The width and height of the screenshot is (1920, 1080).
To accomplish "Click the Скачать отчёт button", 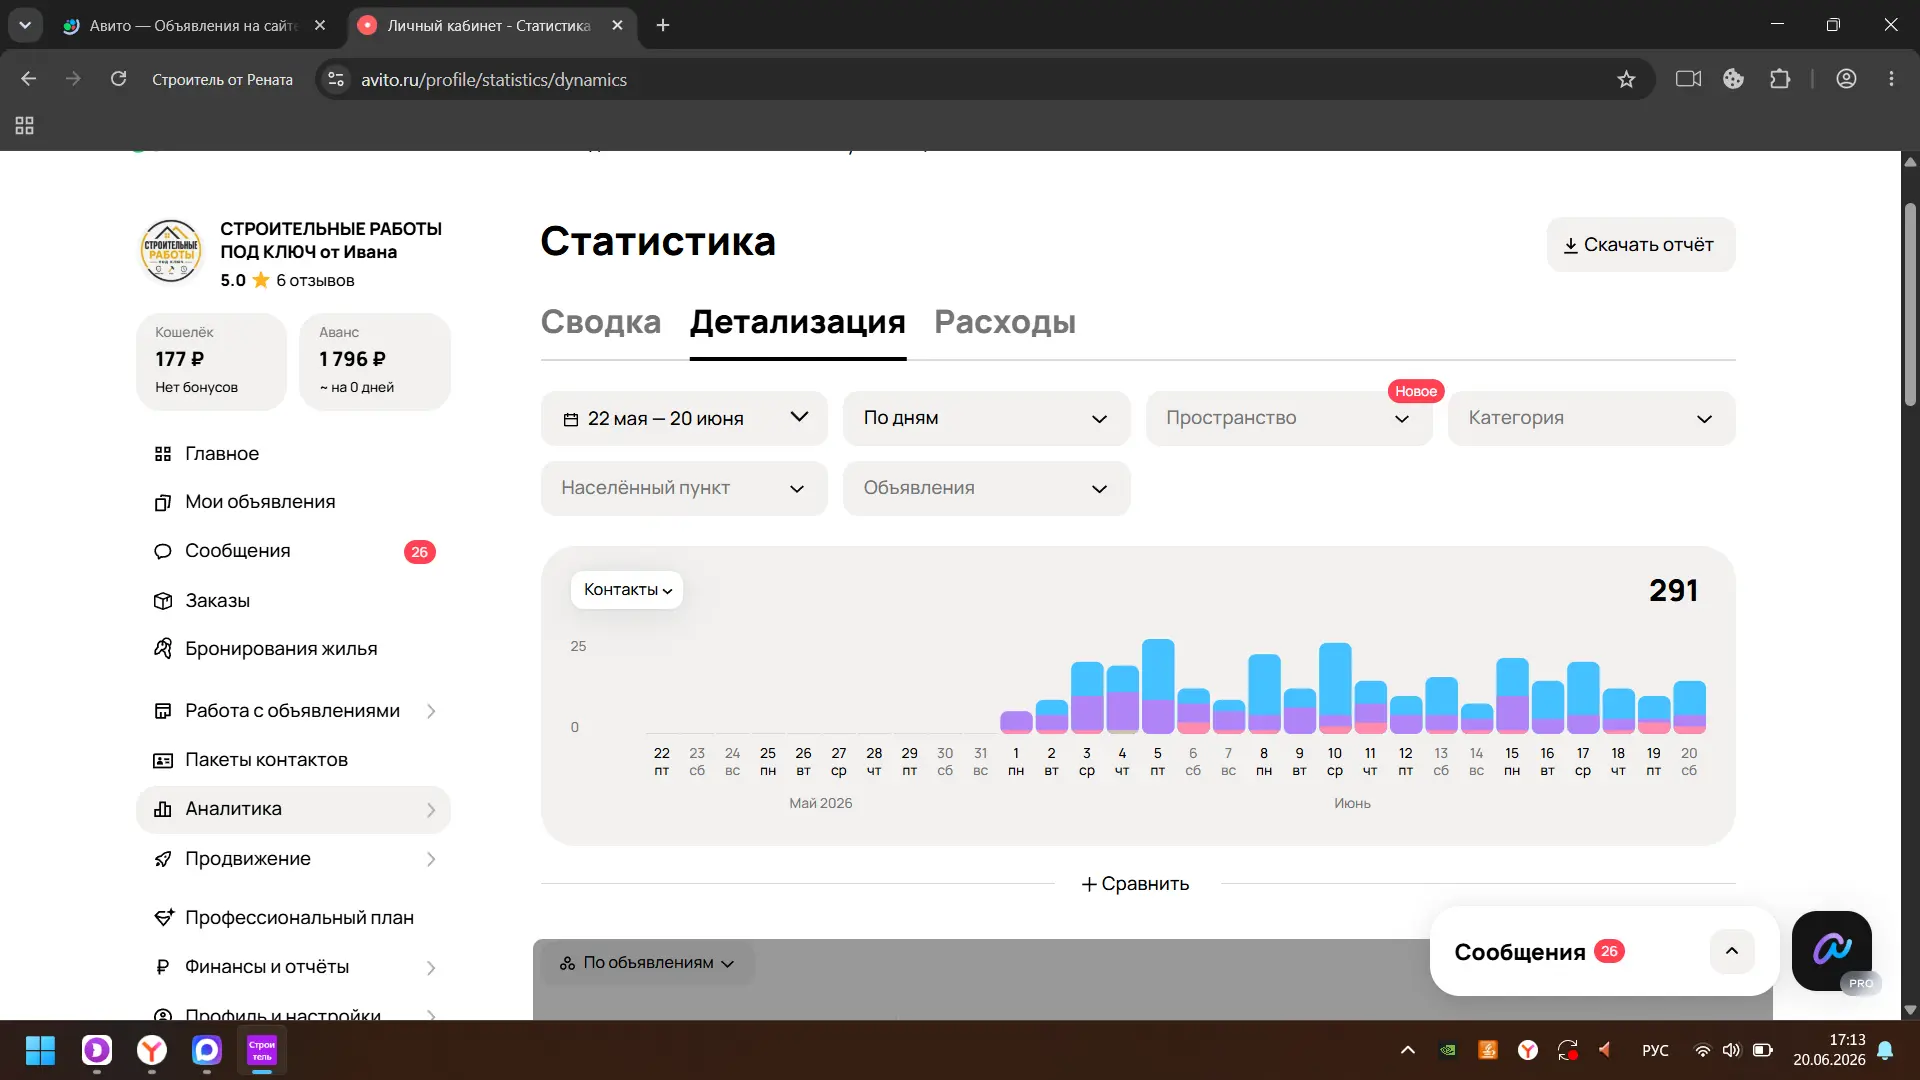I will pyautogui.click(x=1640, y=245).
